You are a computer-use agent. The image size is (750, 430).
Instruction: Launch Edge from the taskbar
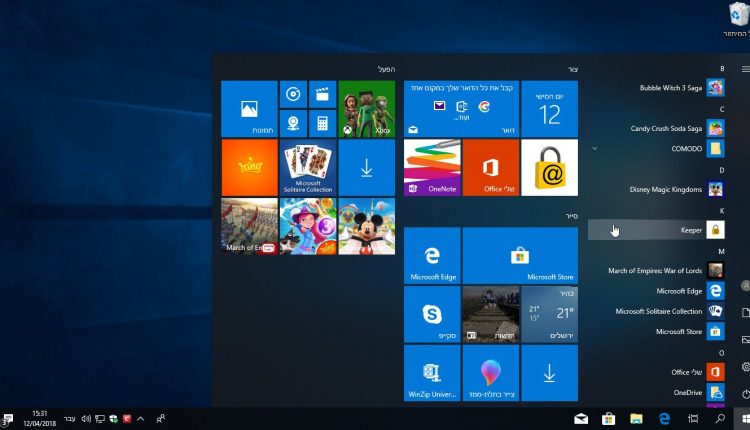[x=664, y=419]
